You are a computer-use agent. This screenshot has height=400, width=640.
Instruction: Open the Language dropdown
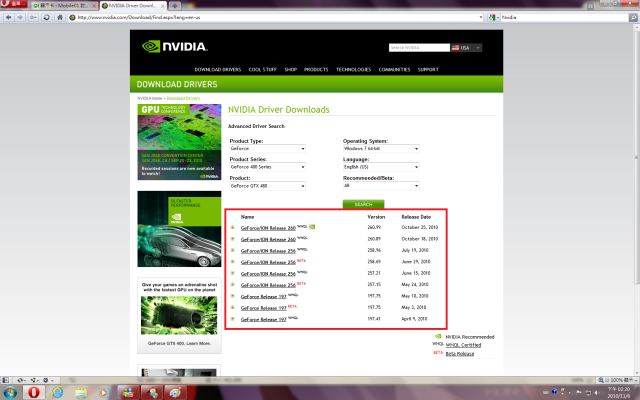[x=381, y=167]
